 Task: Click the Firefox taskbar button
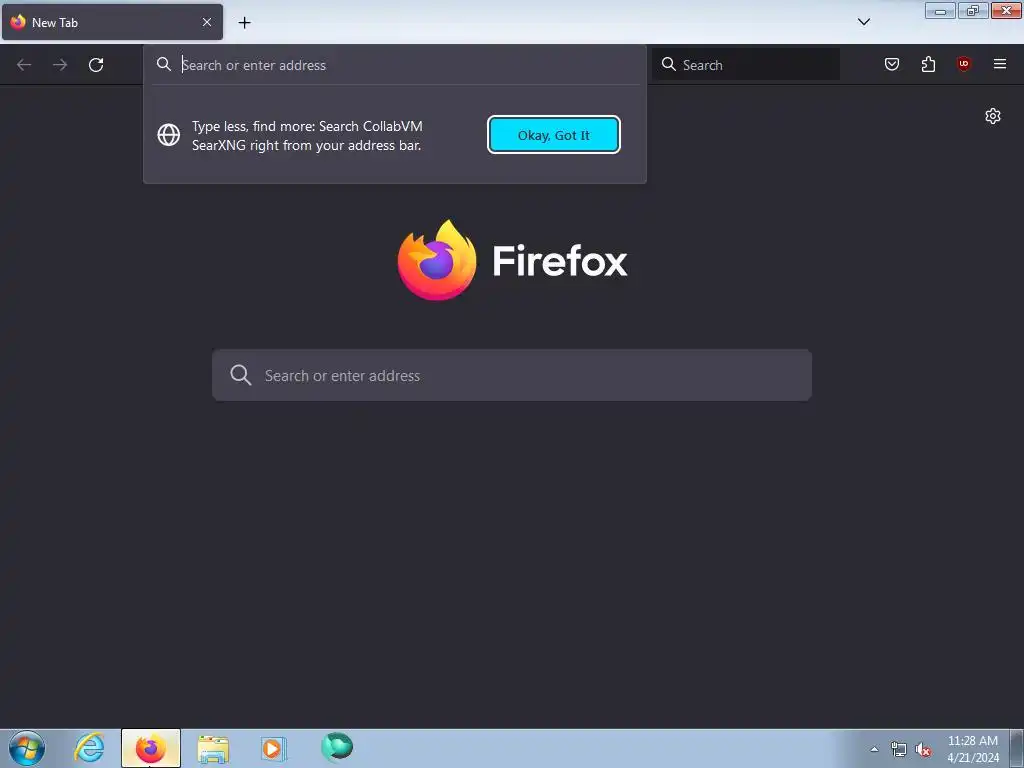151,748
